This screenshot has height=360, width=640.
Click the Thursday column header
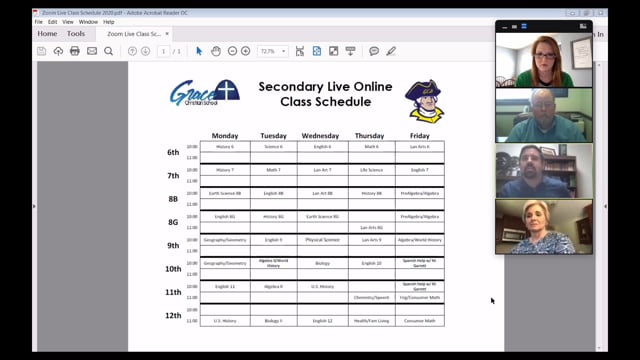click(369, 136)
